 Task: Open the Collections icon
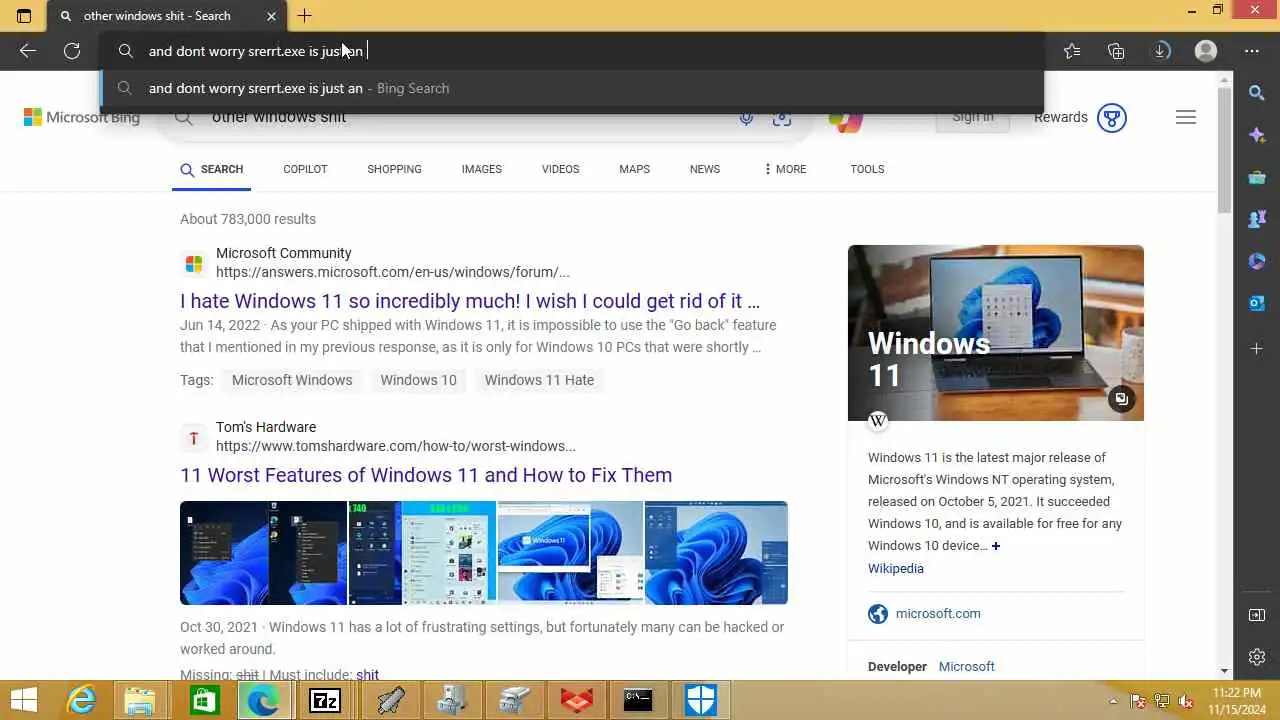[1116, 51]
